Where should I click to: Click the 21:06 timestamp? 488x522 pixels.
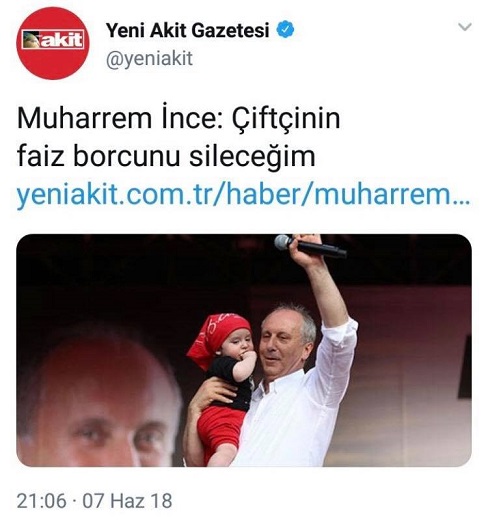click(42, 501)
